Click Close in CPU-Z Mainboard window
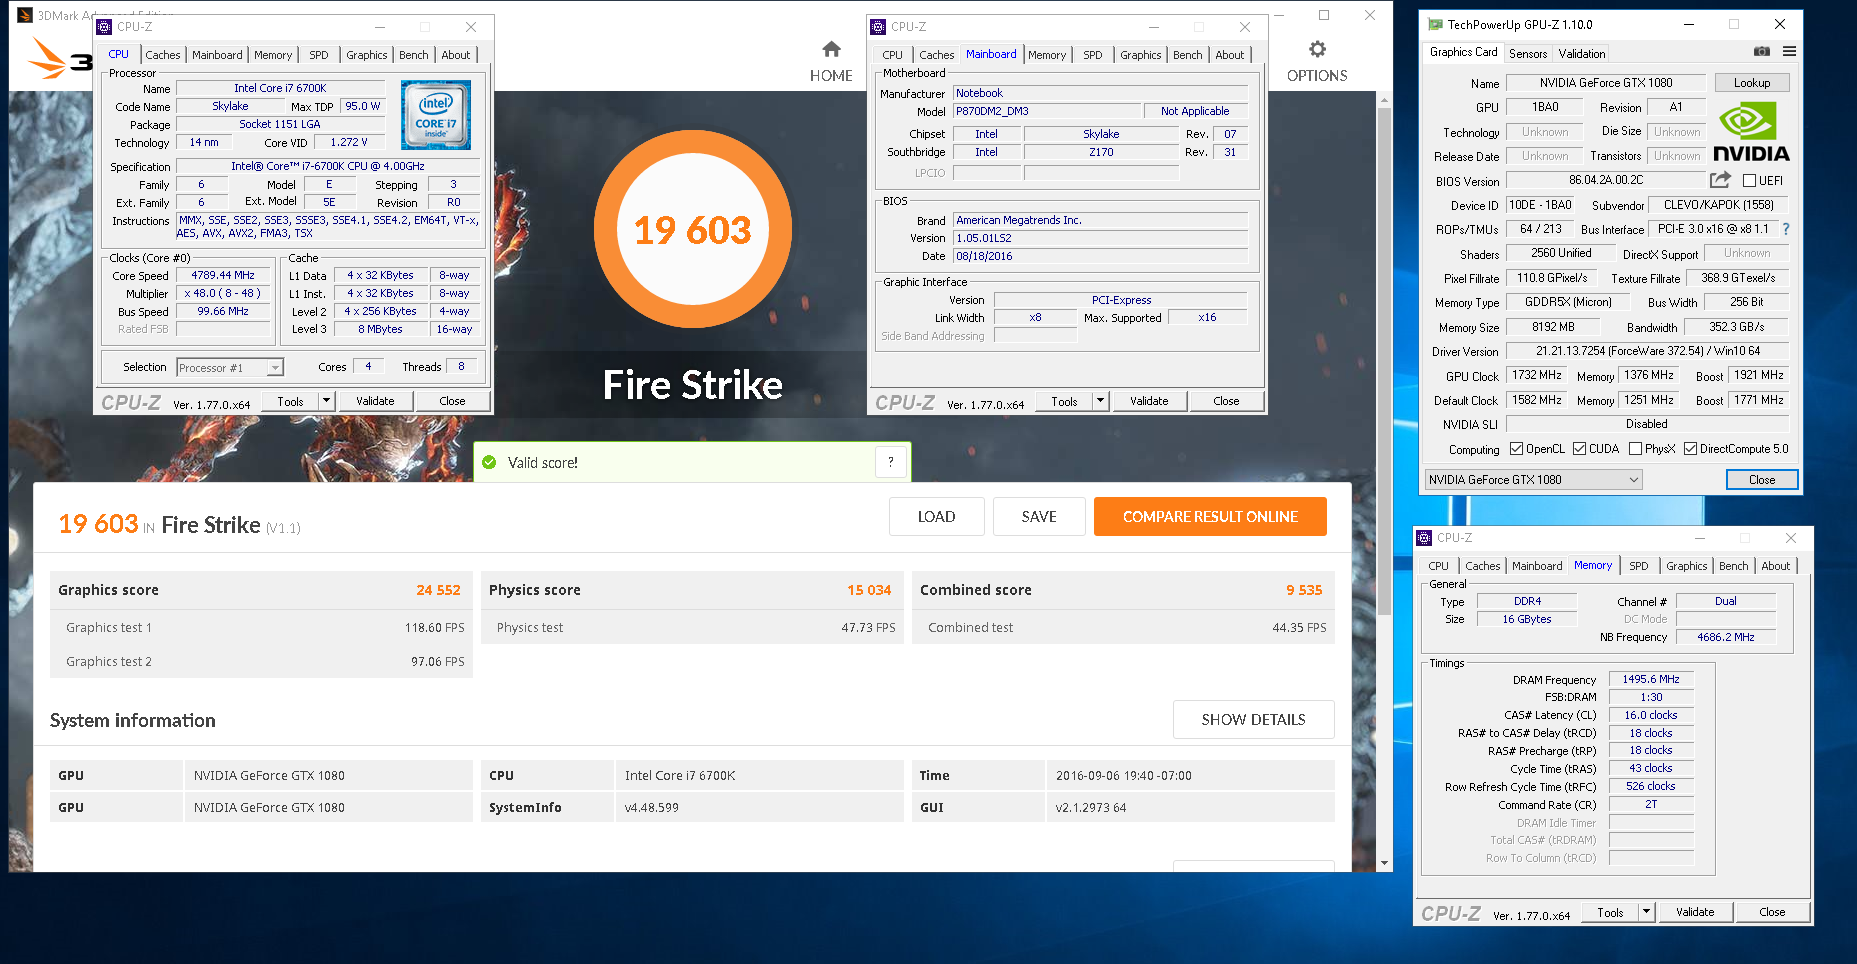This screenshot has width=1857, height=964. pos(1226,401)
